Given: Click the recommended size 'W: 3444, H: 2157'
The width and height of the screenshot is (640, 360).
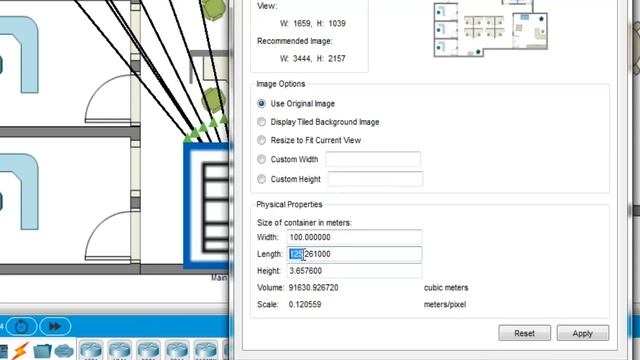Looking at the screenshot, I should pos(313,59).
